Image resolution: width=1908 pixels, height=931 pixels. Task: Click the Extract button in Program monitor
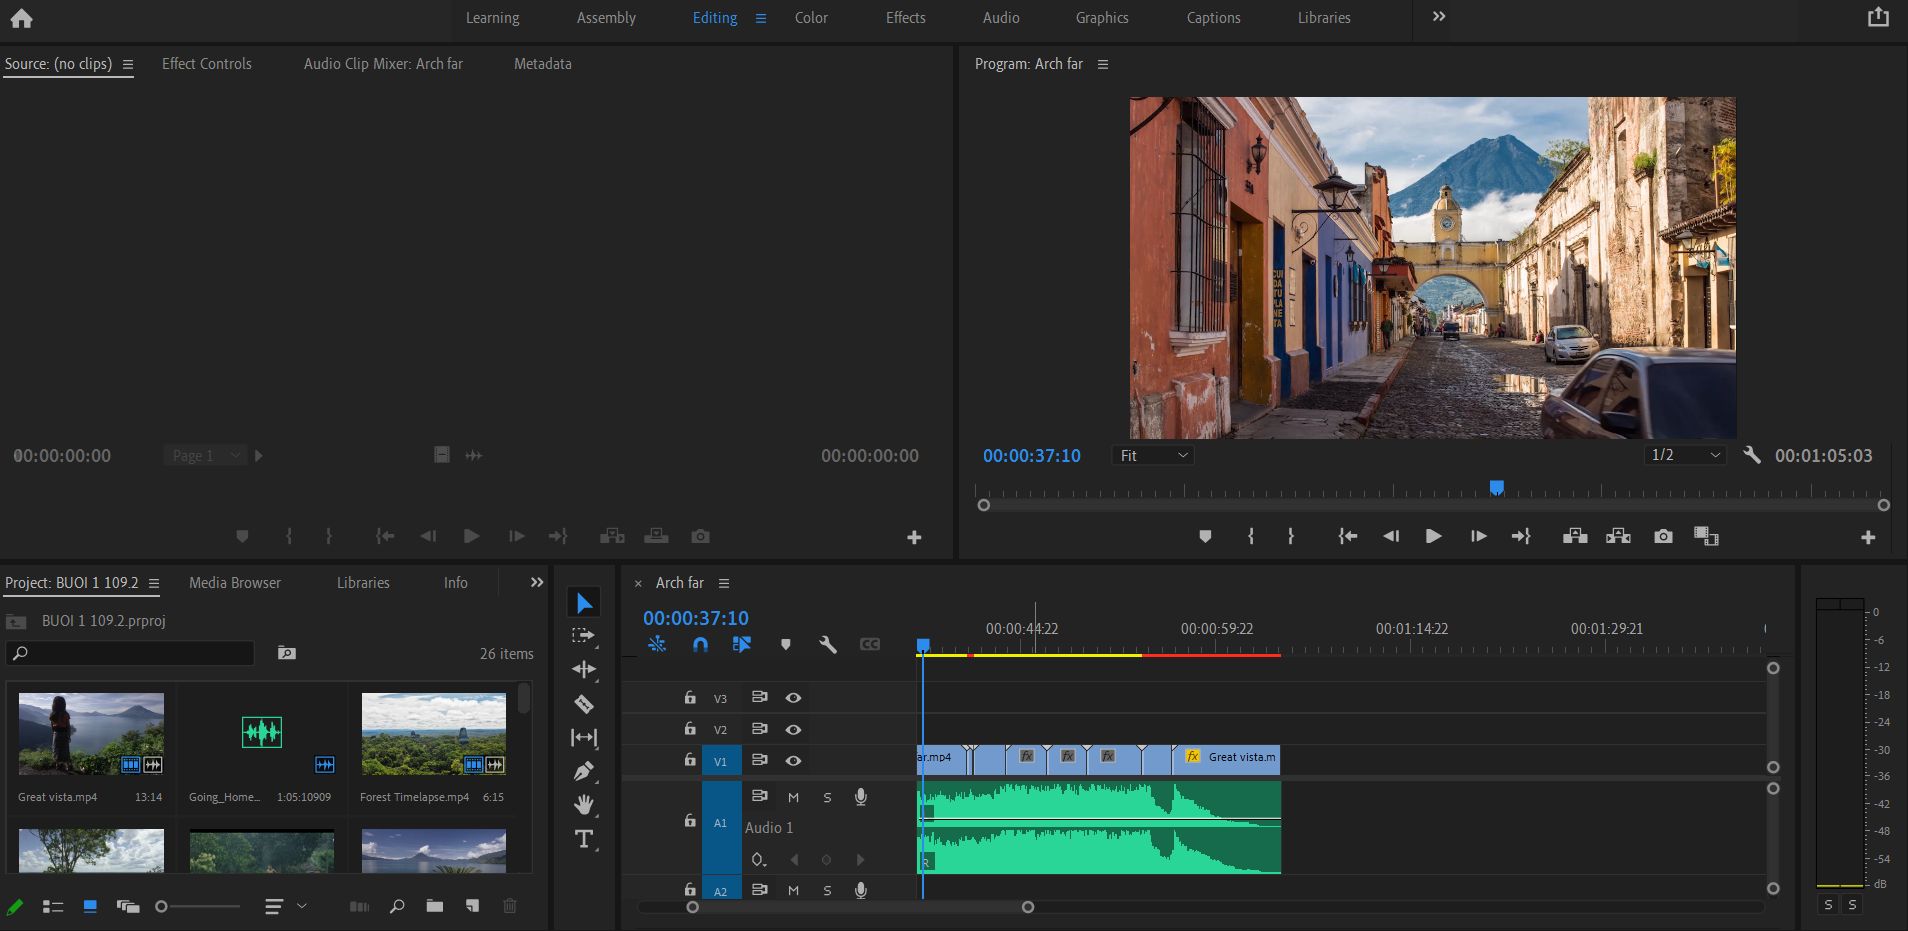point(1618,537)
